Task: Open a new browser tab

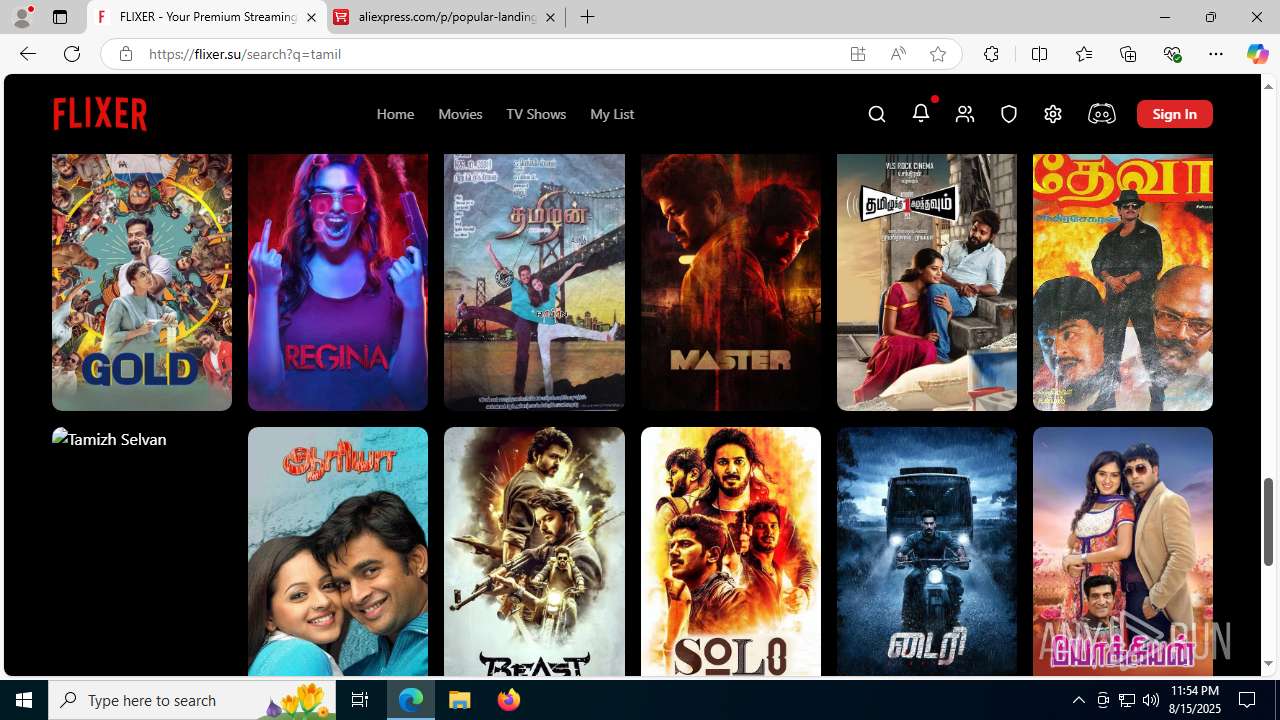Action: [x=588, y=17]
